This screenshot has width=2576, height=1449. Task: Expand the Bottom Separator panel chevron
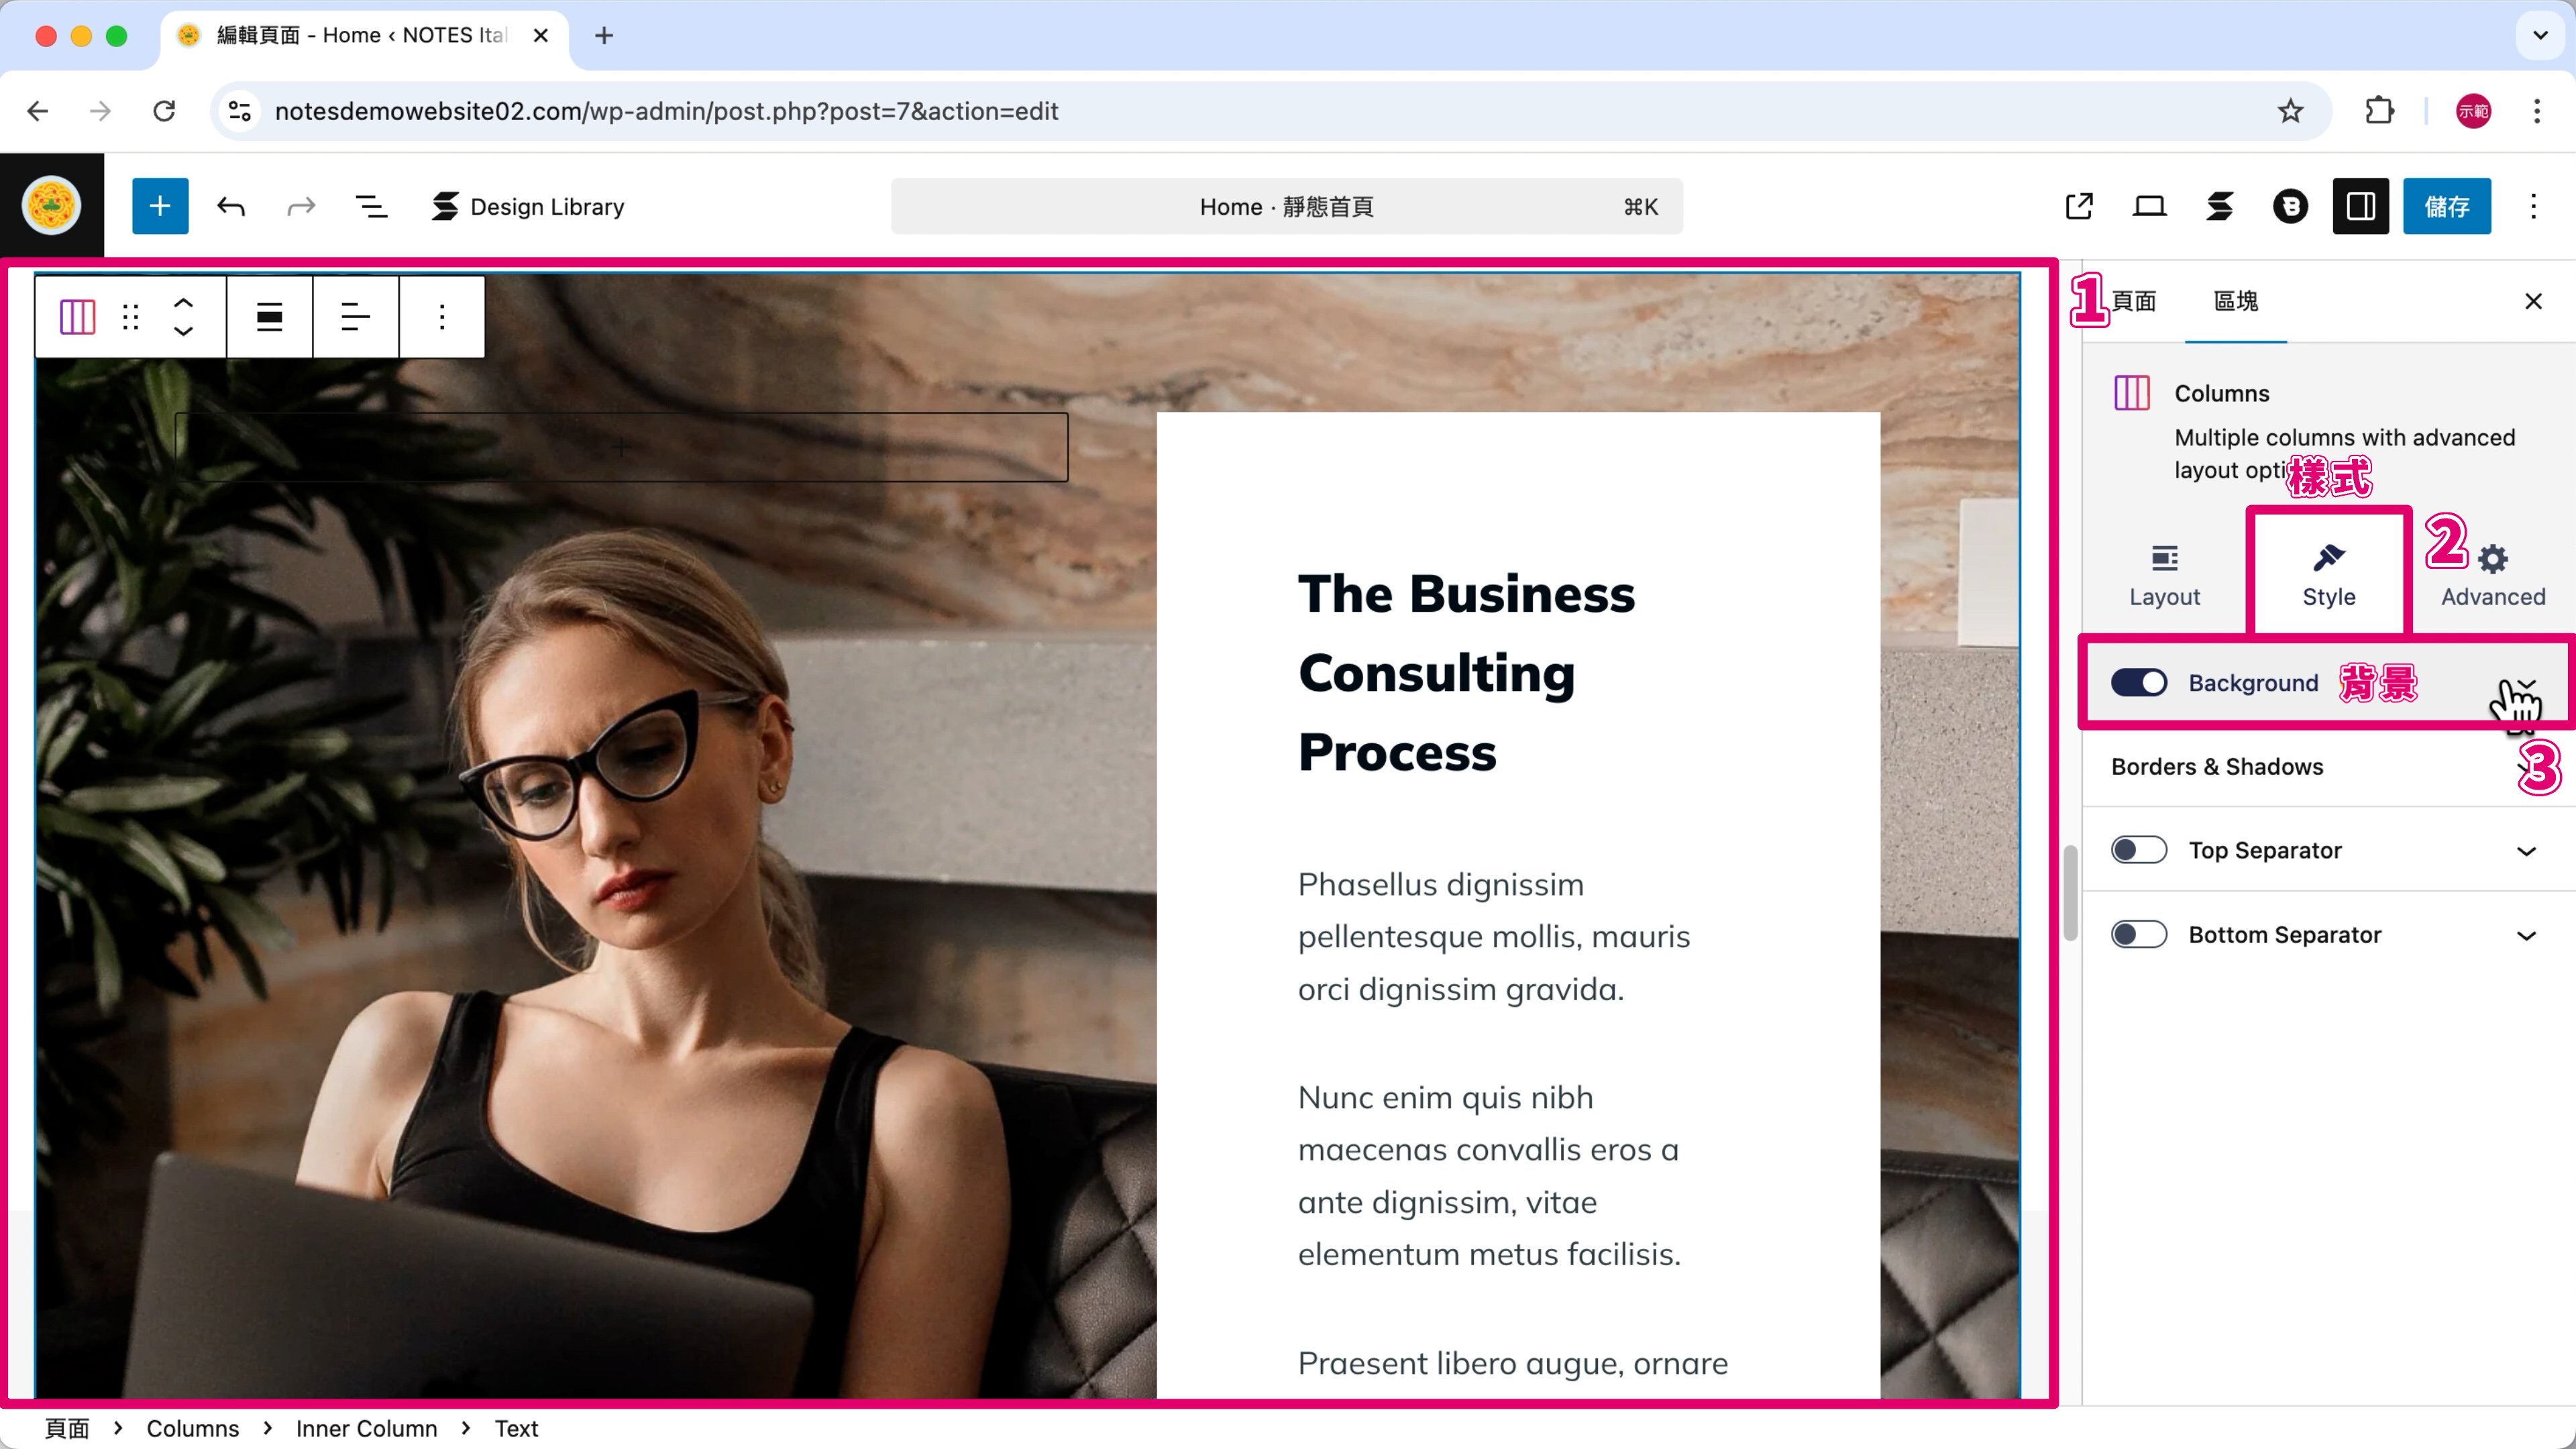2526,936
